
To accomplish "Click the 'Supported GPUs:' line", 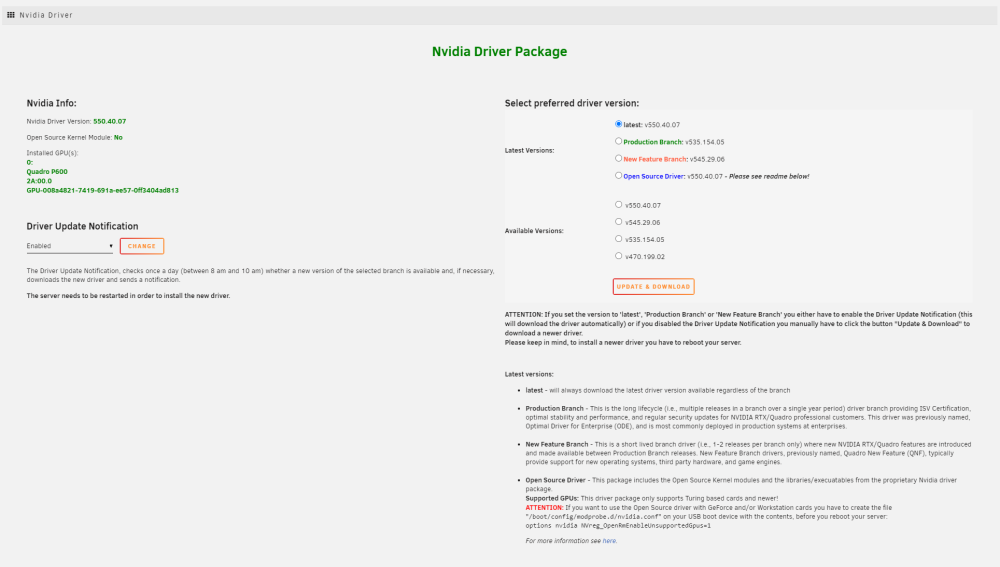I will 651,499.
